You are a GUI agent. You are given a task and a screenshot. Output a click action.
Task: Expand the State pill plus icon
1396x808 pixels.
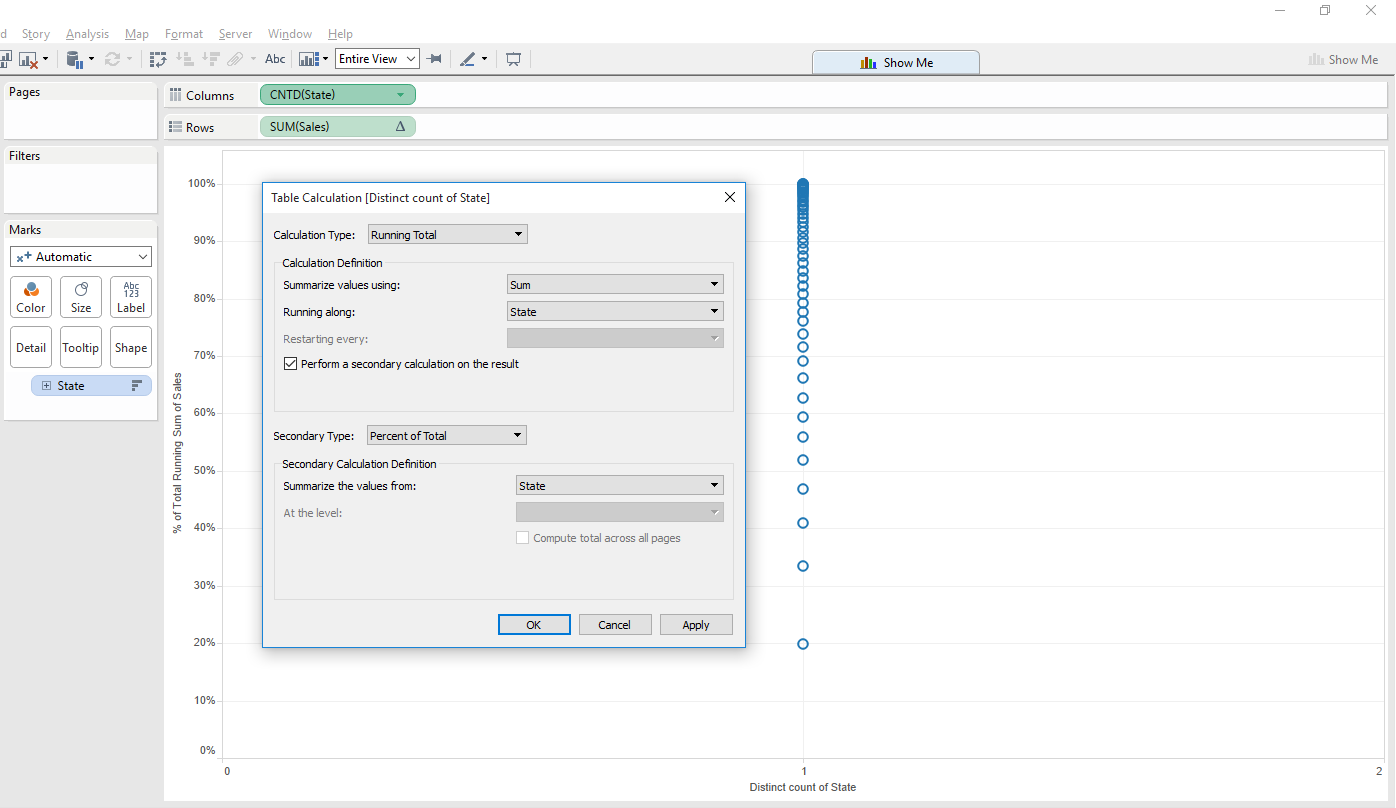46,386
